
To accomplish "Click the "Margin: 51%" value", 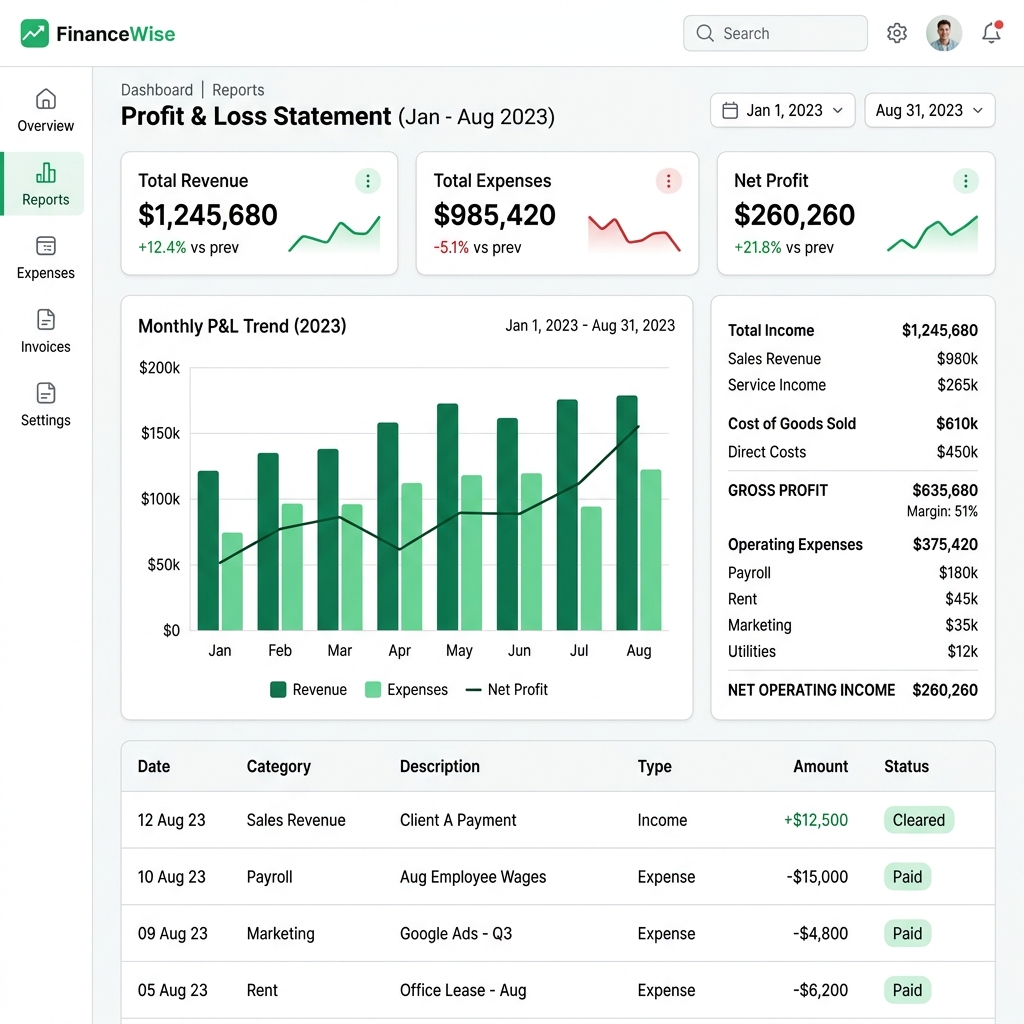I will (x=942, y=511).
